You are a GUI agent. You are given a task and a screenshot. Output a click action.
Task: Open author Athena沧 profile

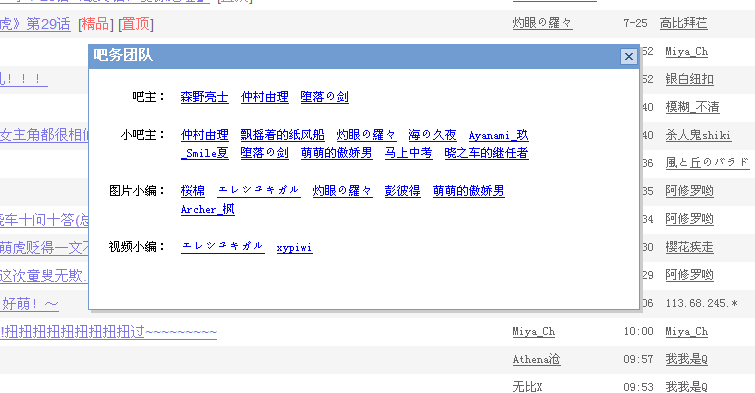[x=536, y=359]
